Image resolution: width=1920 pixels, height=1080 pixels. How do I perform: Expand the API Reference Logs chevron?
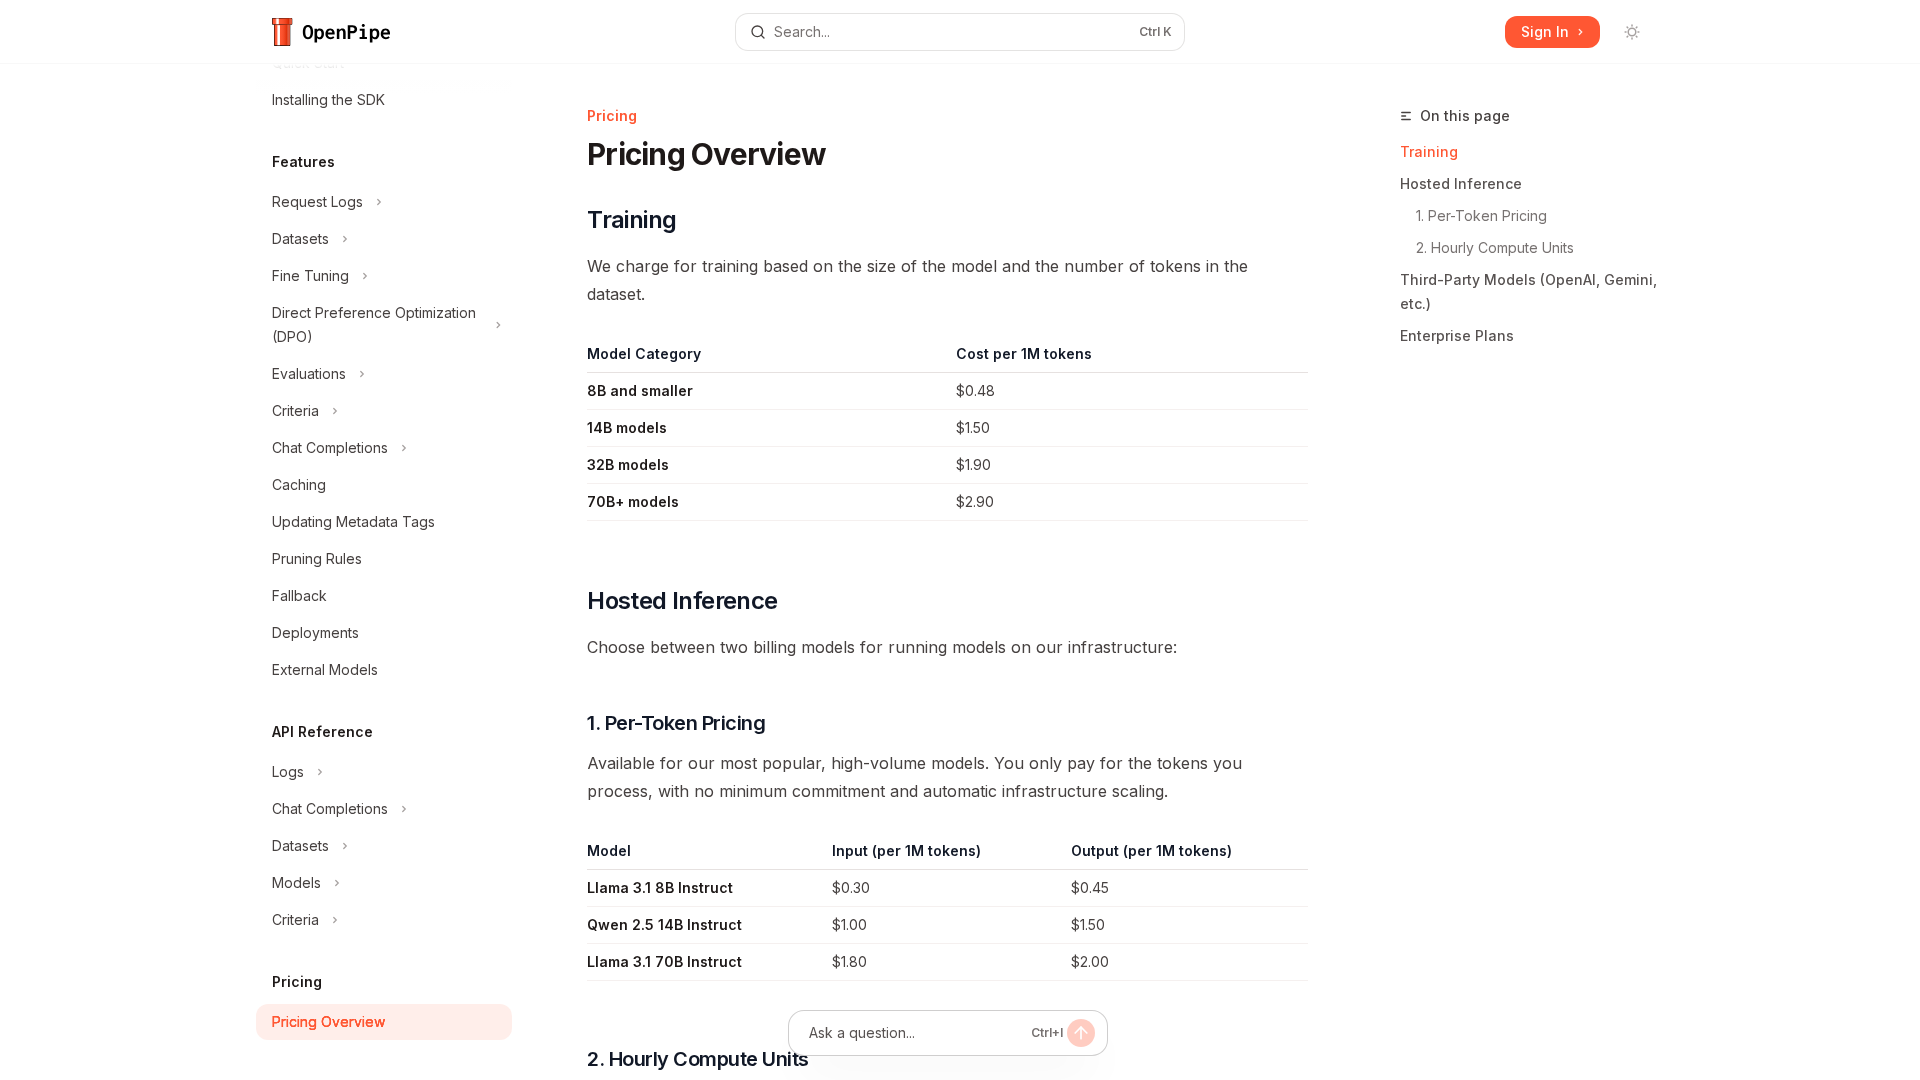click(x=320, y=772)
